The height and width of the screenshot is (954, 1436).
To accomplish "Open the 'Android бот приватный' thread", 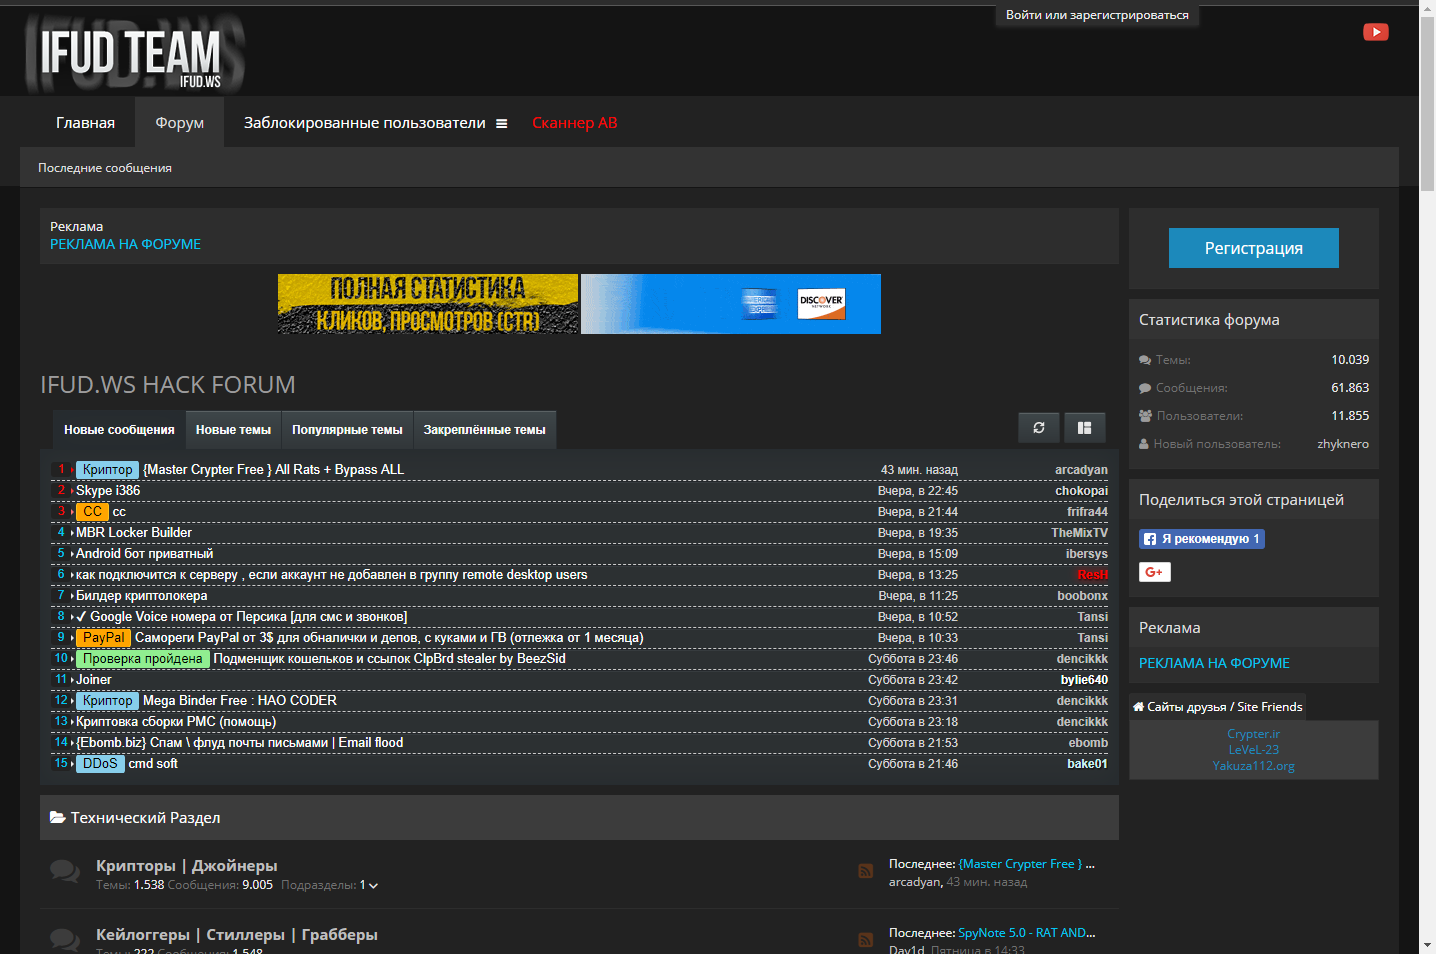I will click(x=145, y=554).
